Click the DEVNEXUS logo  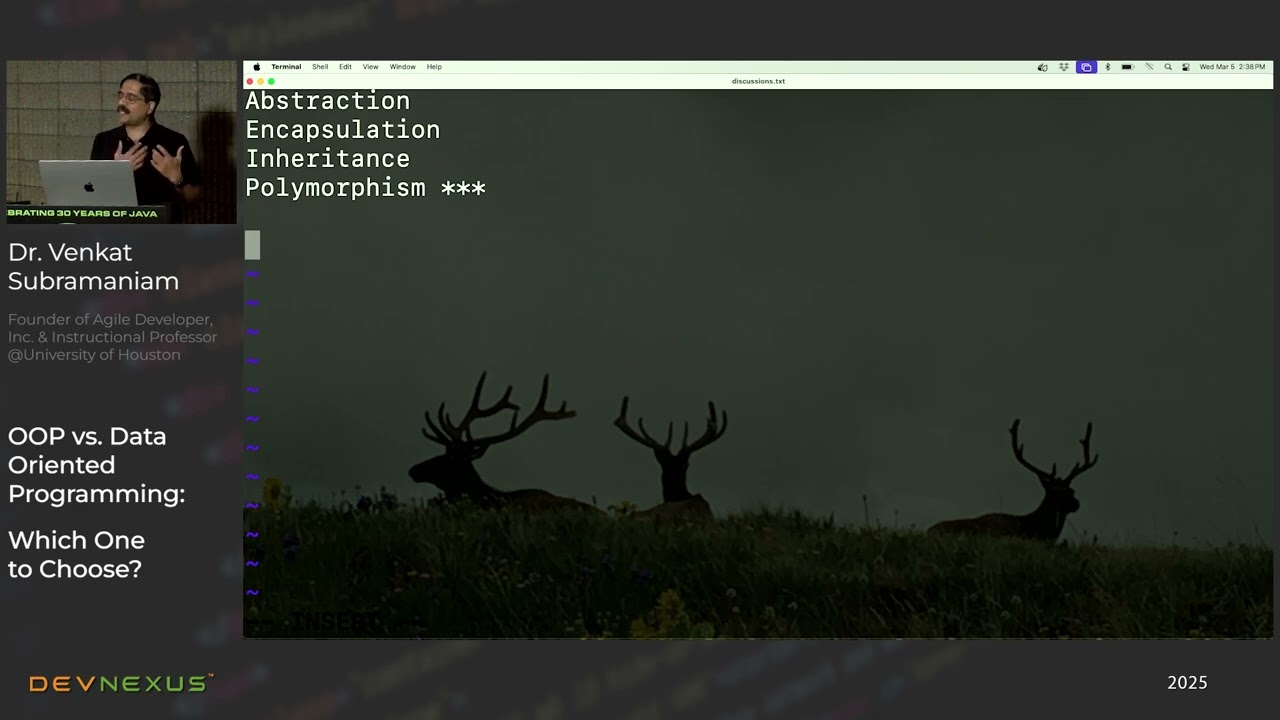[121, 684]
